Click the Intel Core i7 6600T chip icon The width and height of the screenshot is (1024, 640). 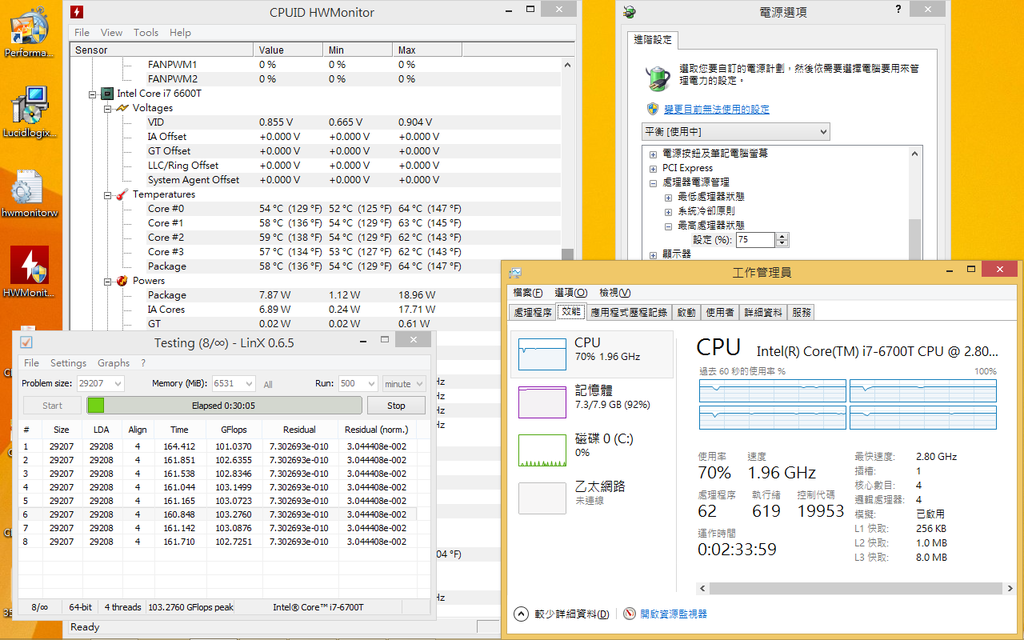tap(108, 93)
